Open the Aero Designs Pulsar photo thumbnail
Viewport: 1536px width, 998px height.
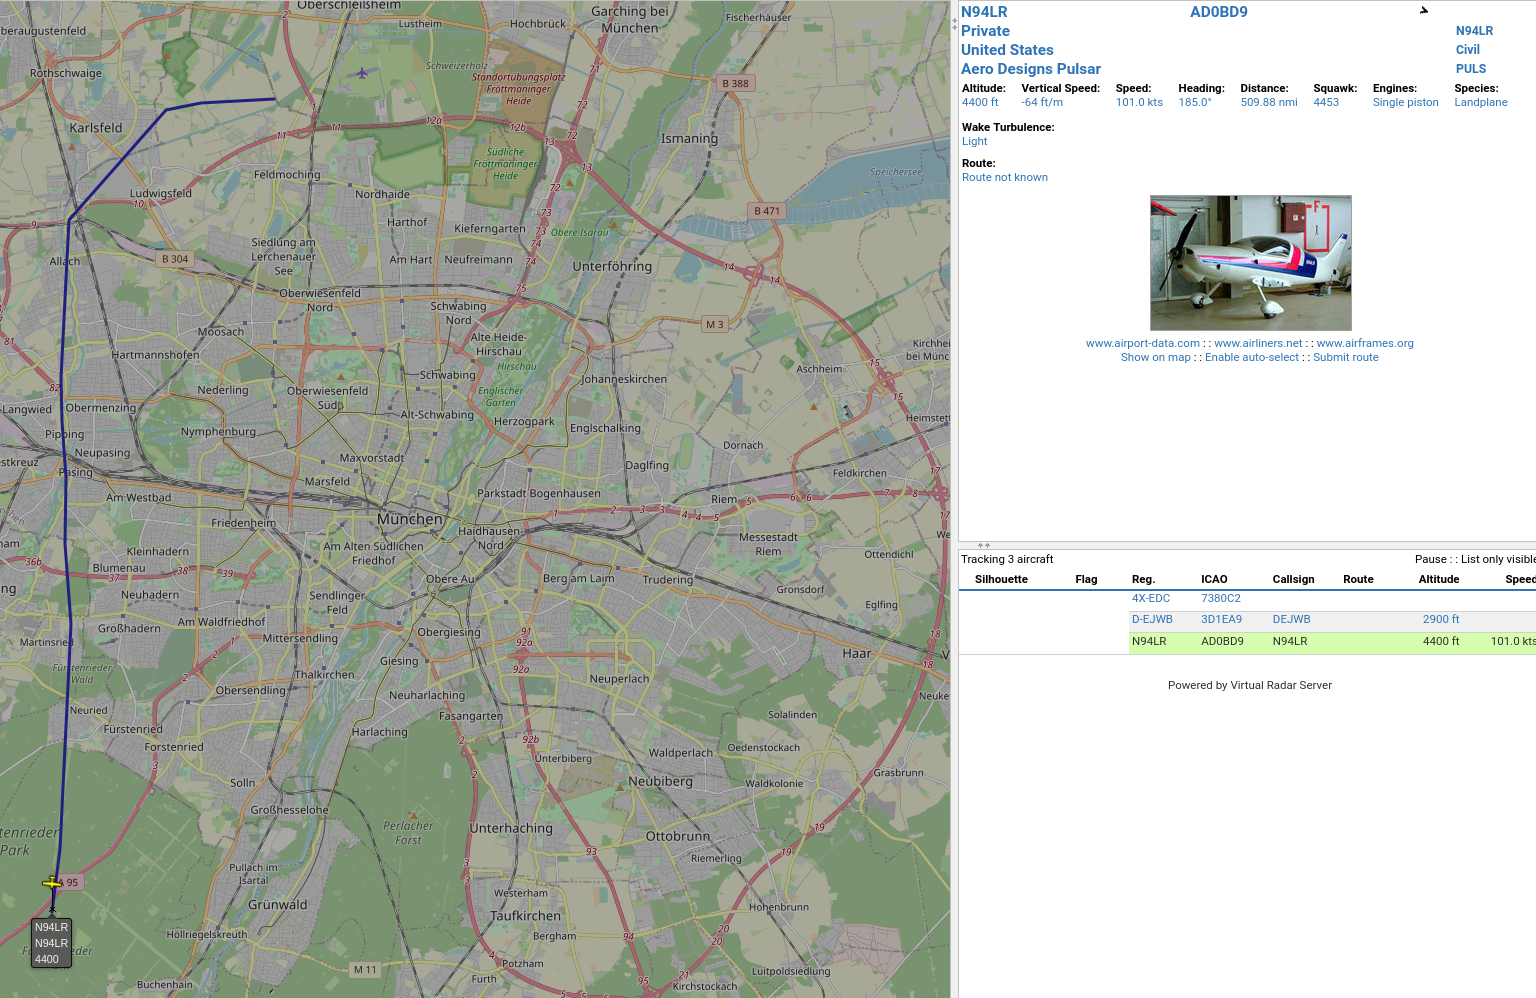(1250, 262)
